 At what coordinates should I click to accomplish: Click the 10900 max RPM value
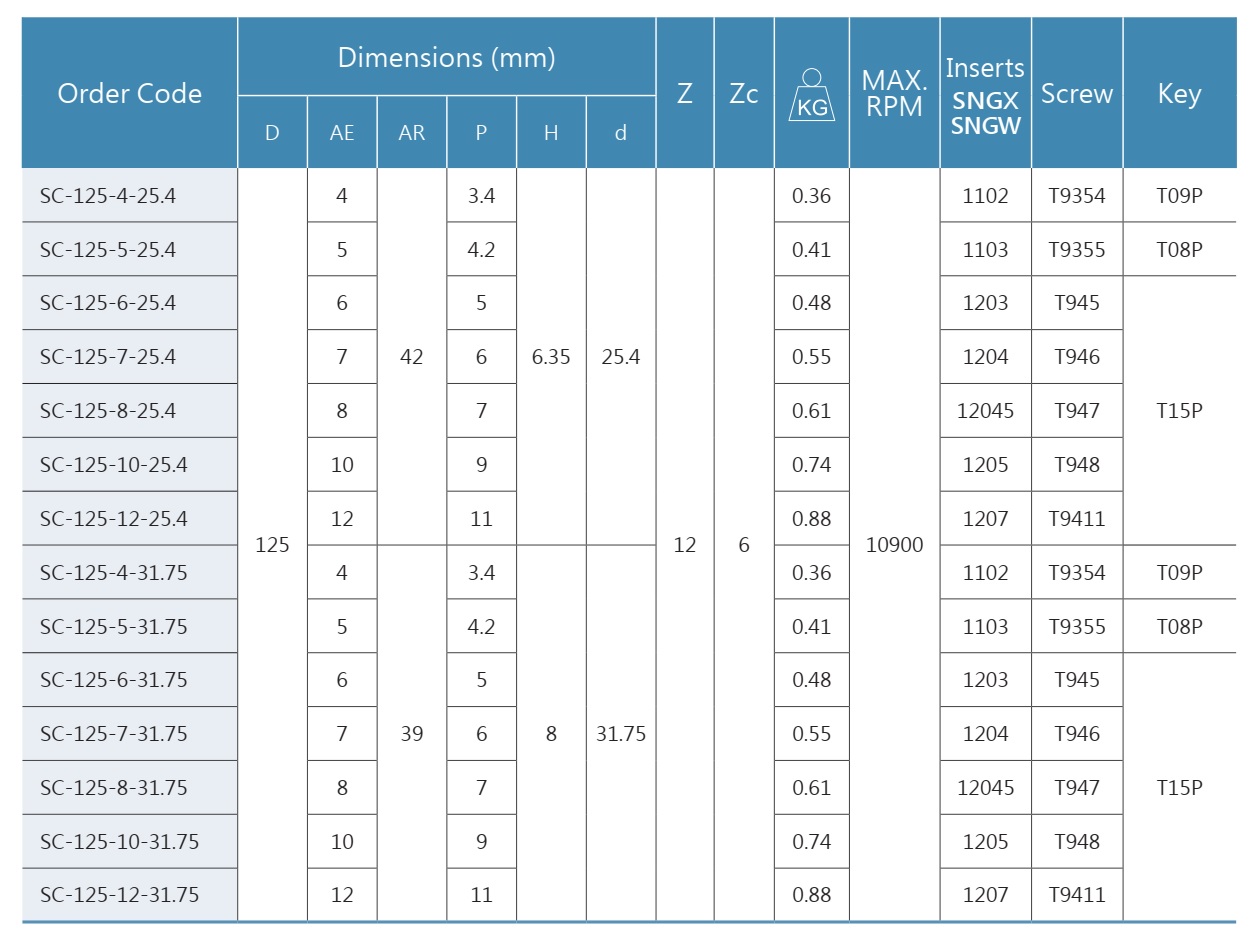(894, 545)
